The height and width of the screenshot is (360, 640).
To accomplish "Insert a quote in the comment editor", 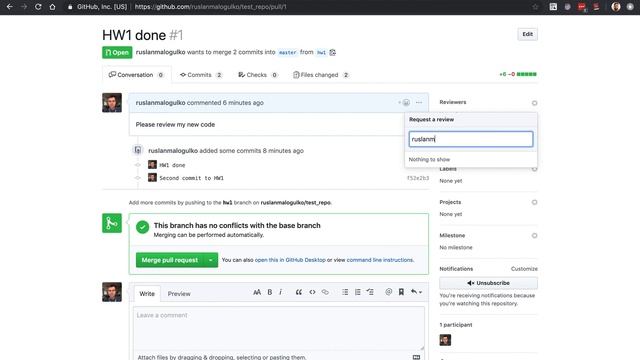I will click(x=299, y=292).
